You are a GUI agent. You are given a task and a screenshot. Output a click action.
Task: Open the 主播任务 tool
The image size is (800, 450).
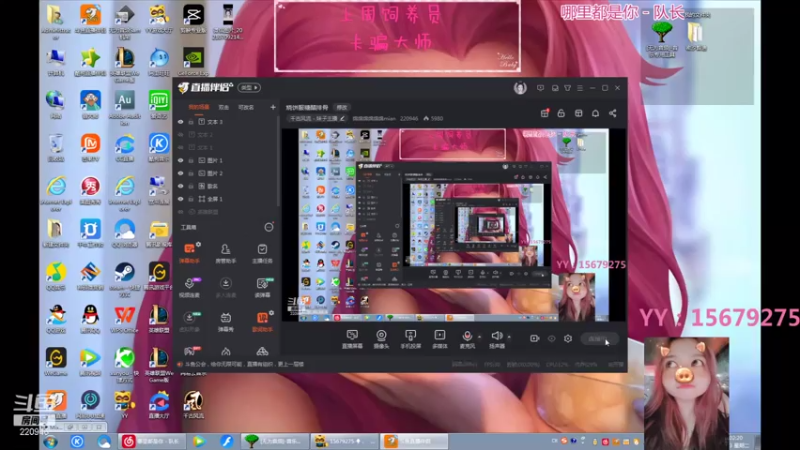click(x=262, y=253)
